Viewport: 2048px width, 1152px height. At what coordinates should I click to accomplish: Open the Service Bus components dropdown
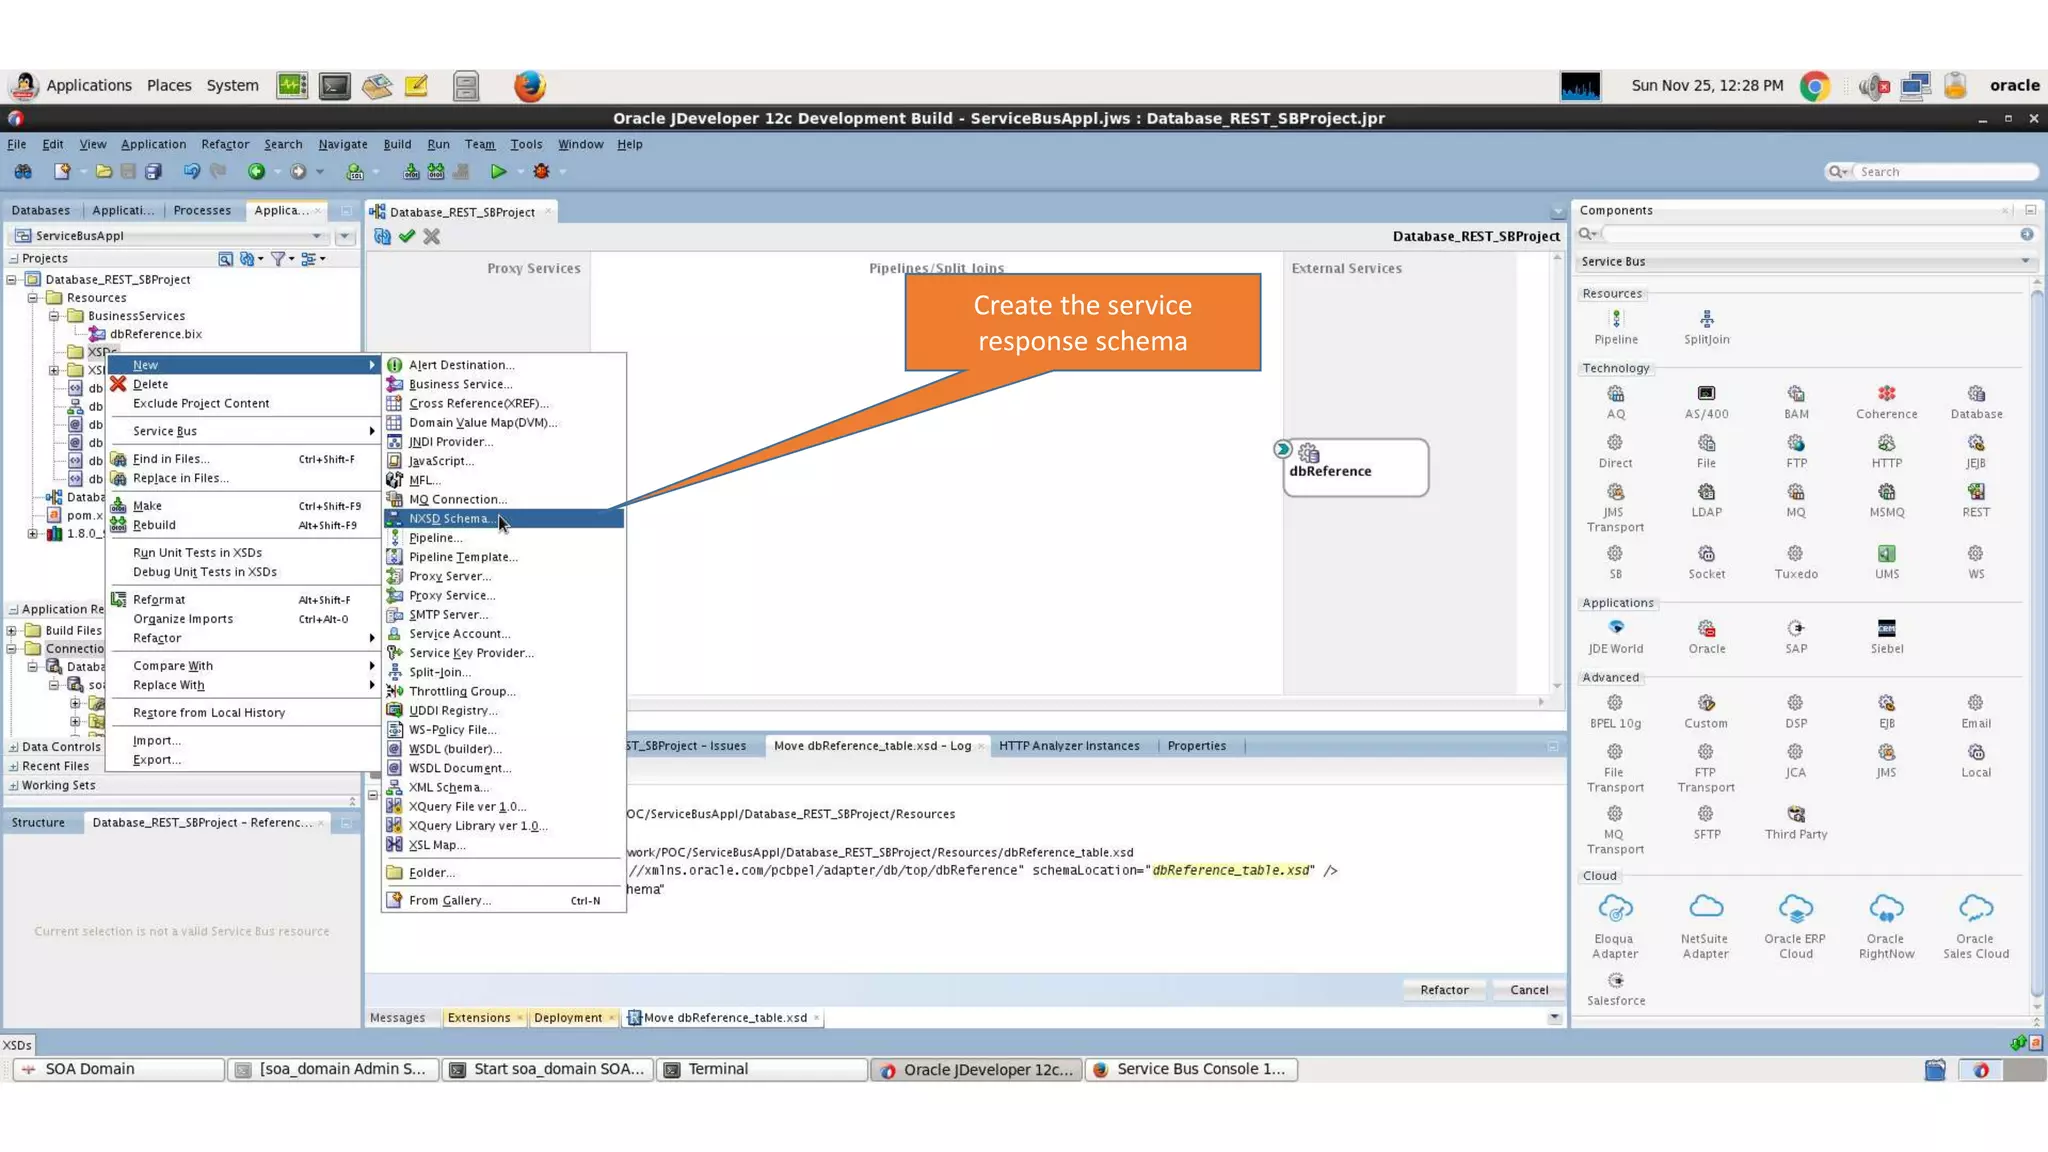coord(1808,262)
